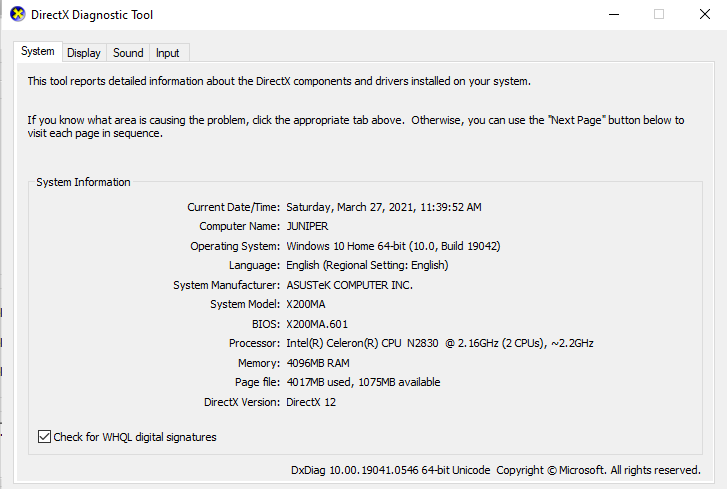Click the Current Date/Time value
The width and height of the screenshot is (727, 489).
tap(384, 207)
